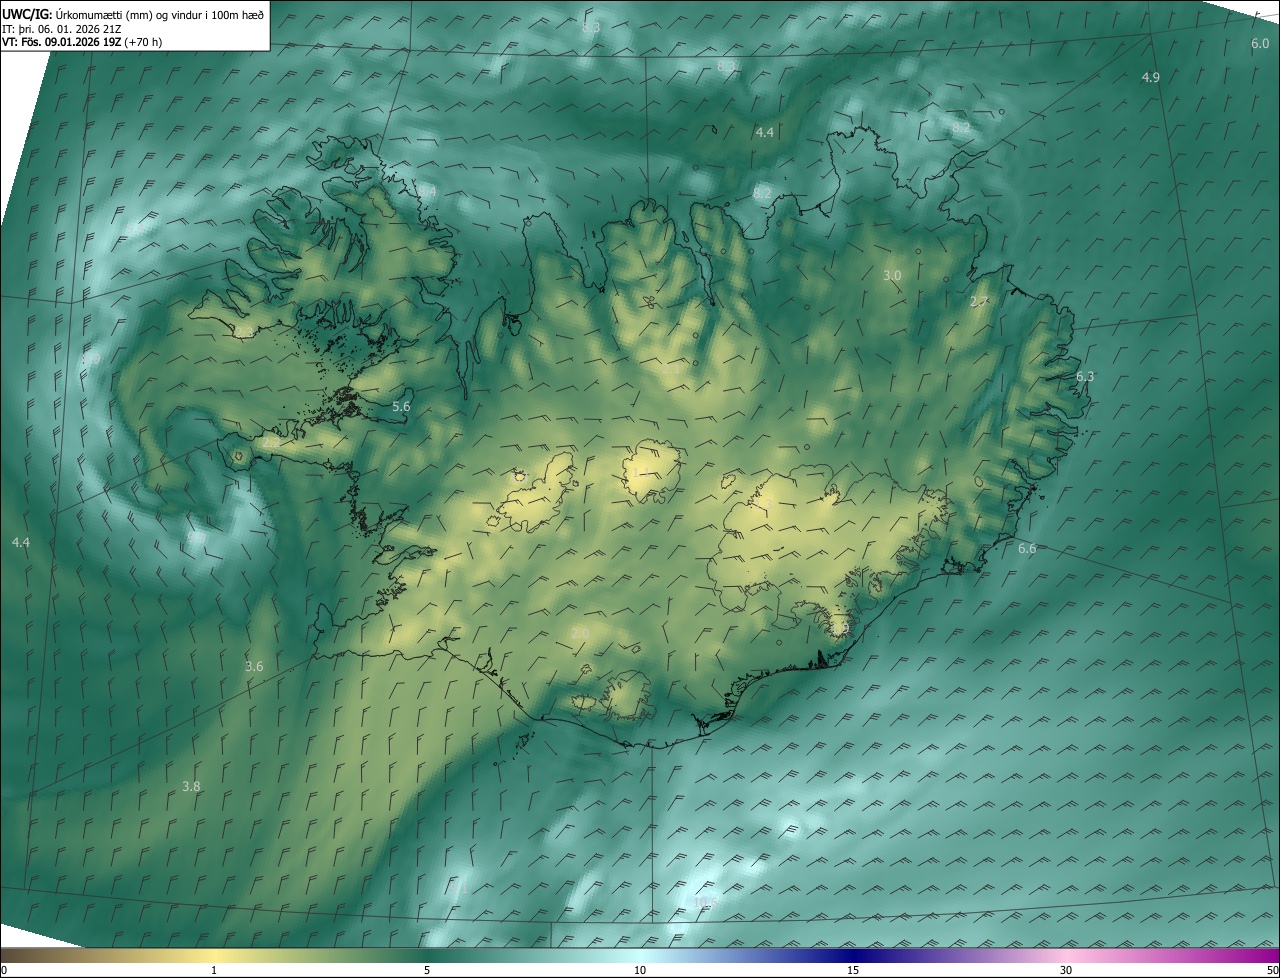This screenshot has width=1280, height=978.
Task: Click the 2.0 value in south Iceland
Action: pyautogui.click(x=580, y=633)
